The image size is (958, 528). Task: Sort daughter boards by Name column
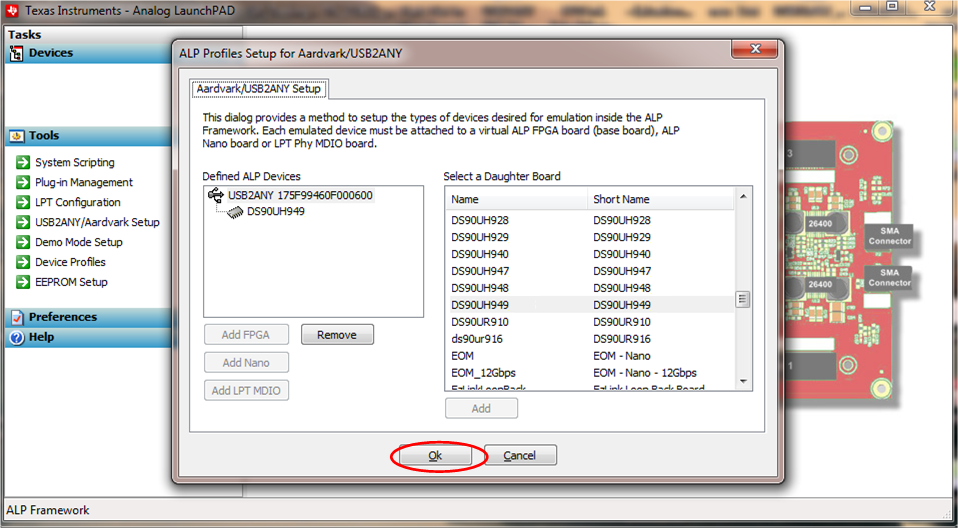tap(517, 199)
